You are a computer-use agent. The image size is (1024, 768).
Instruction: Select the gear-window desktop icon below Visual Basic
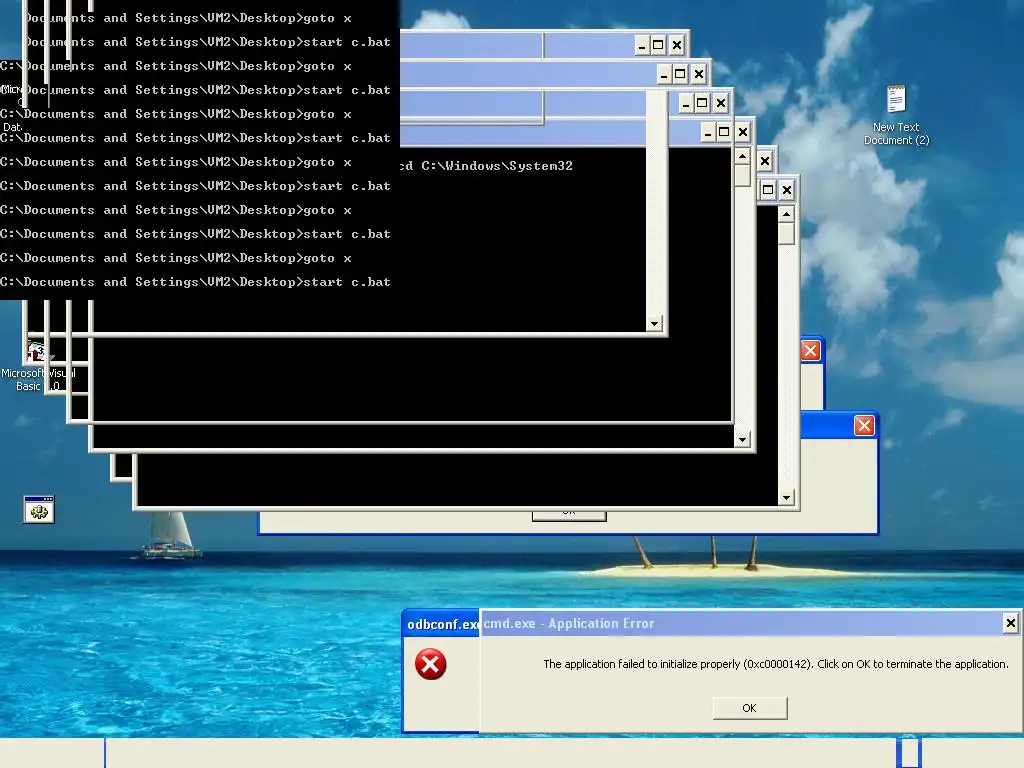tap(39, 509)
